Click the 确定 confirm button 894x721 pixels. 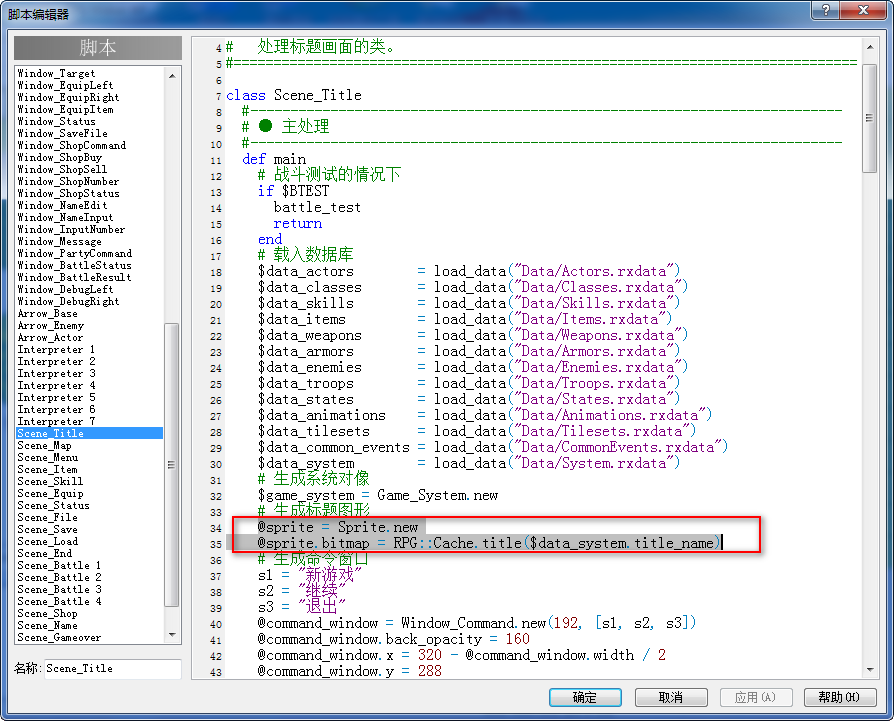[x=585, y=697]
